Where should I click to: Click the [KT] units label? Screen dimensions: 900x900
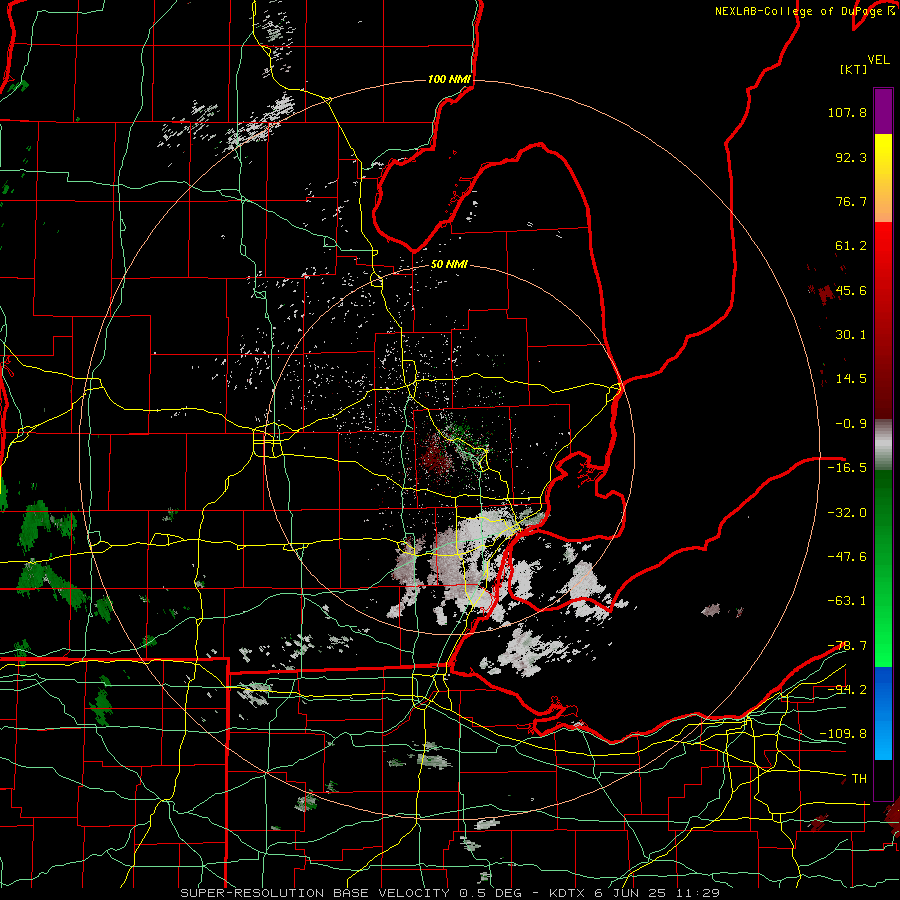tap(854, 69)
